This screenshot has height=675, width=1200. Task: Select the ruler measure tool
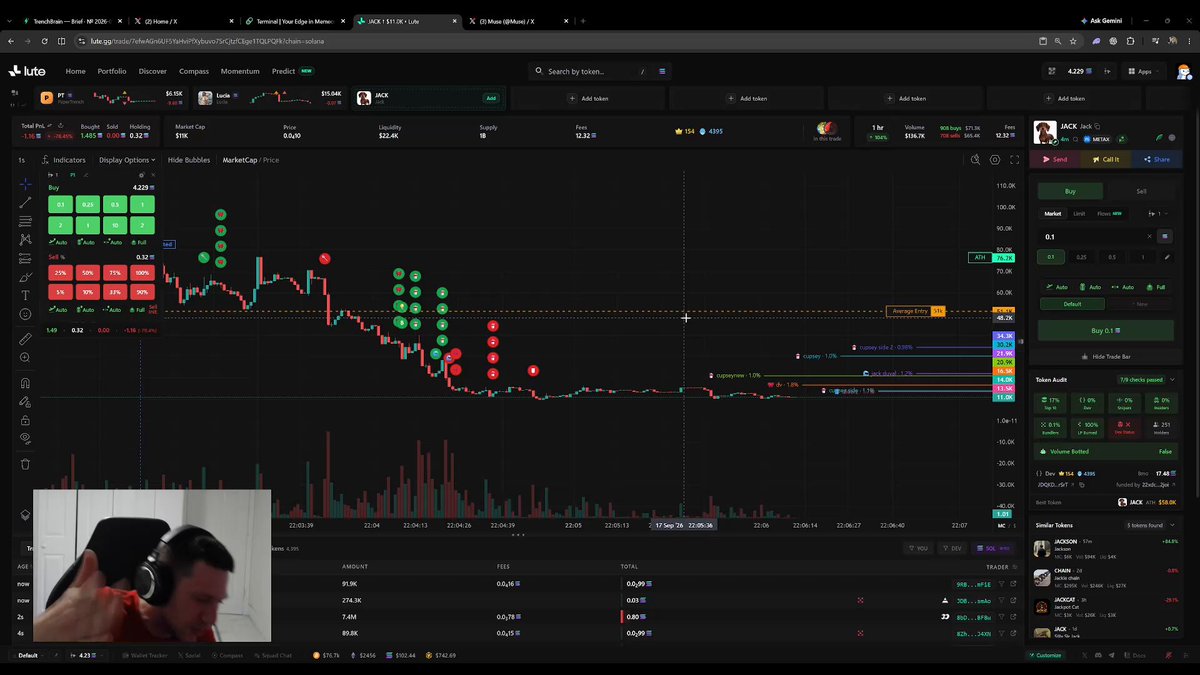pos(25,339)
